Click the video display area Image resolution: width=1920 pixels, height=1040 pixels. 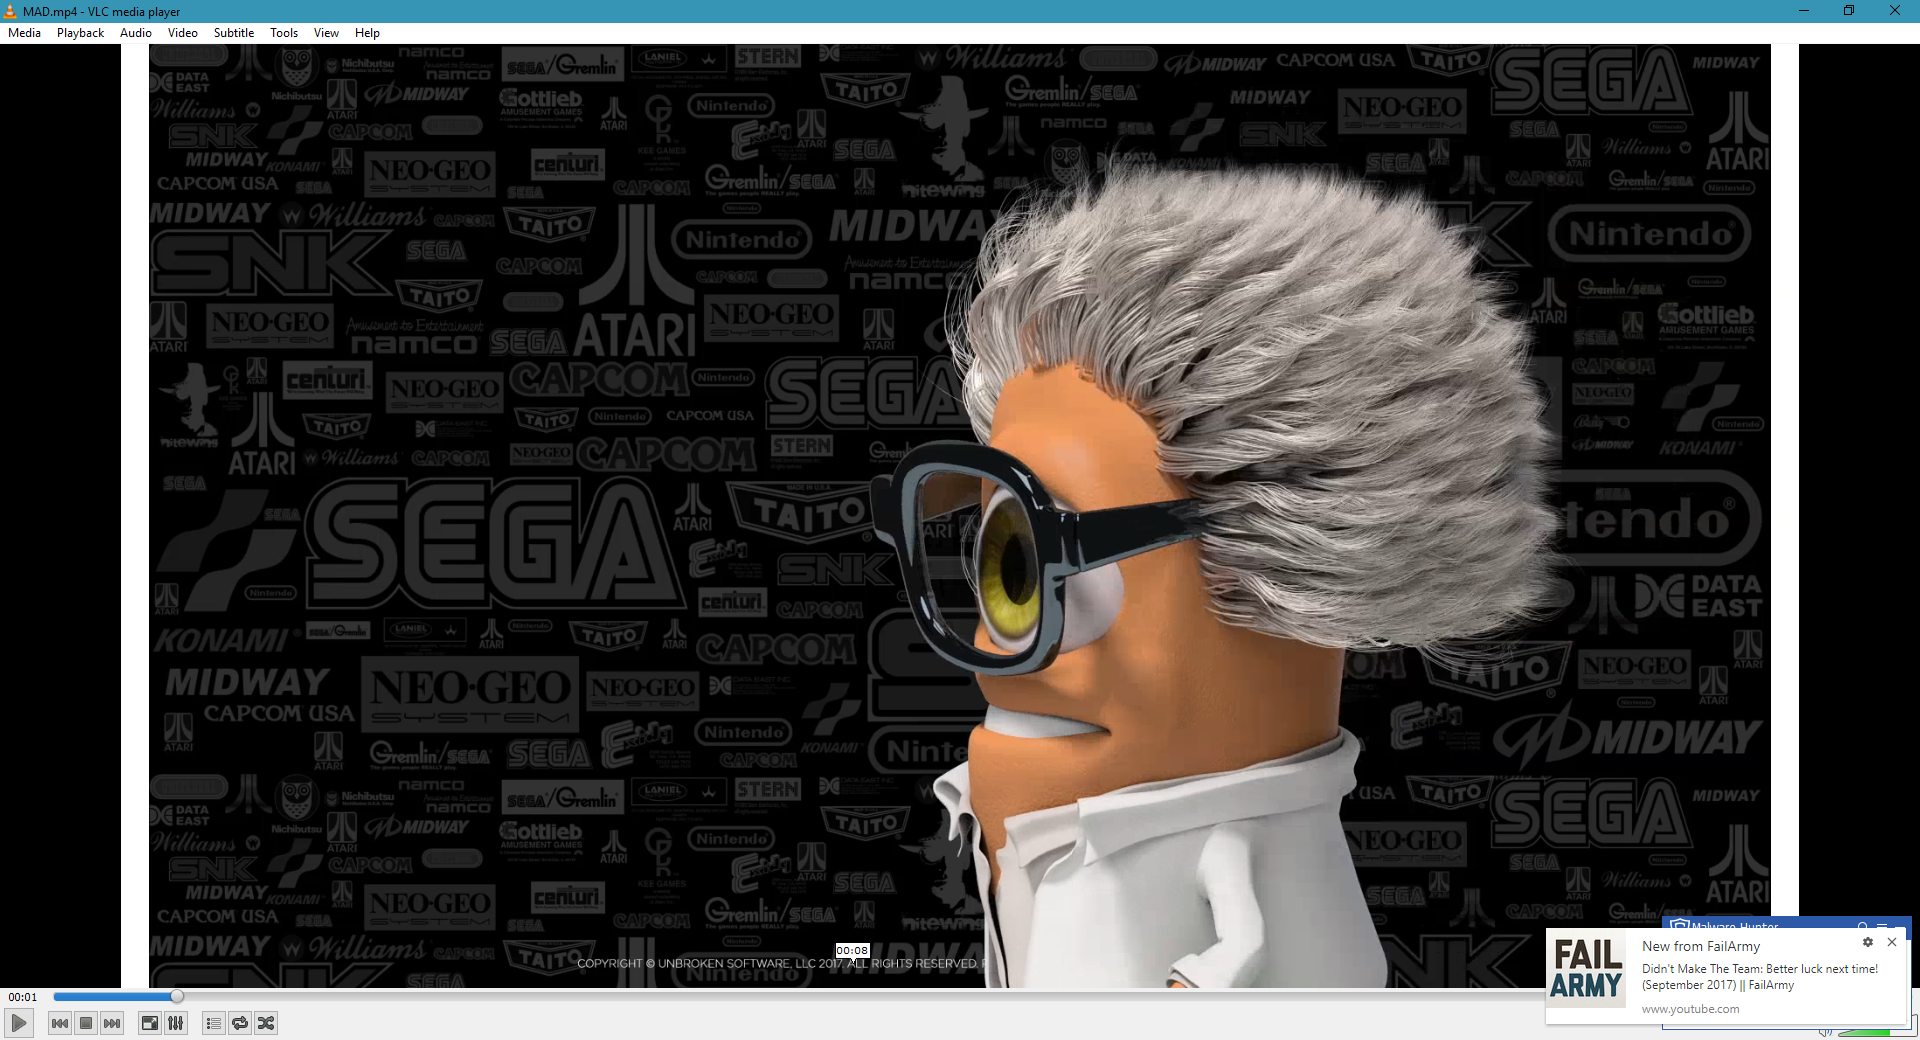960,516
